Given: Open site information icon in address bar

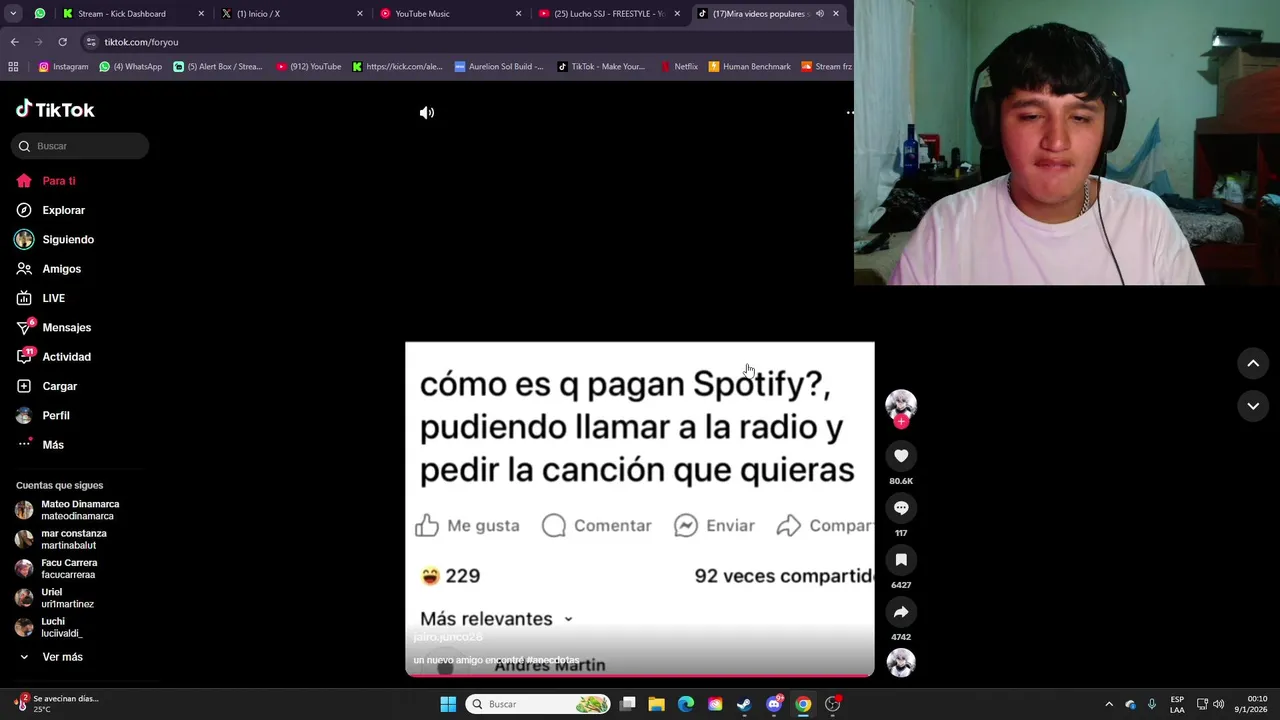Looking at the screenshot, I should [91, 42].
